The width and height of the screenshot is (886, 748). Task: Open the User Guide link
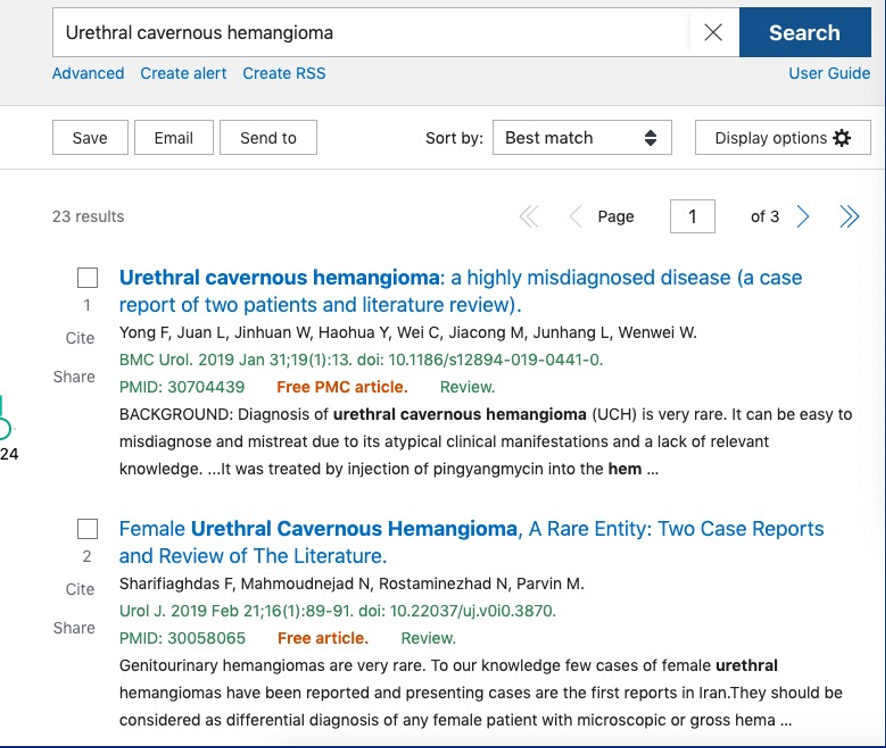[x=829, y=73]
